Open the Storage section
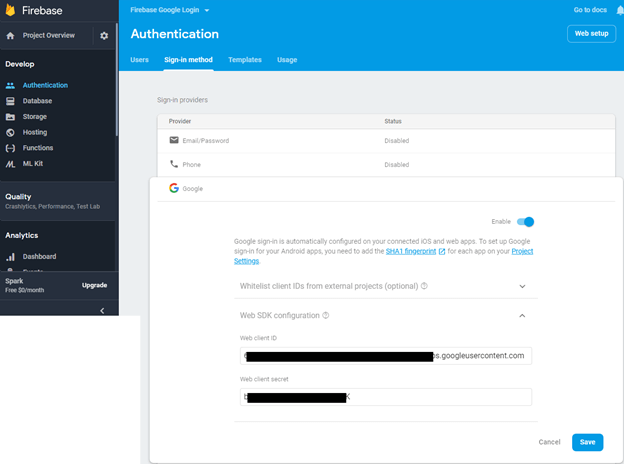 [x=34, y=117]
